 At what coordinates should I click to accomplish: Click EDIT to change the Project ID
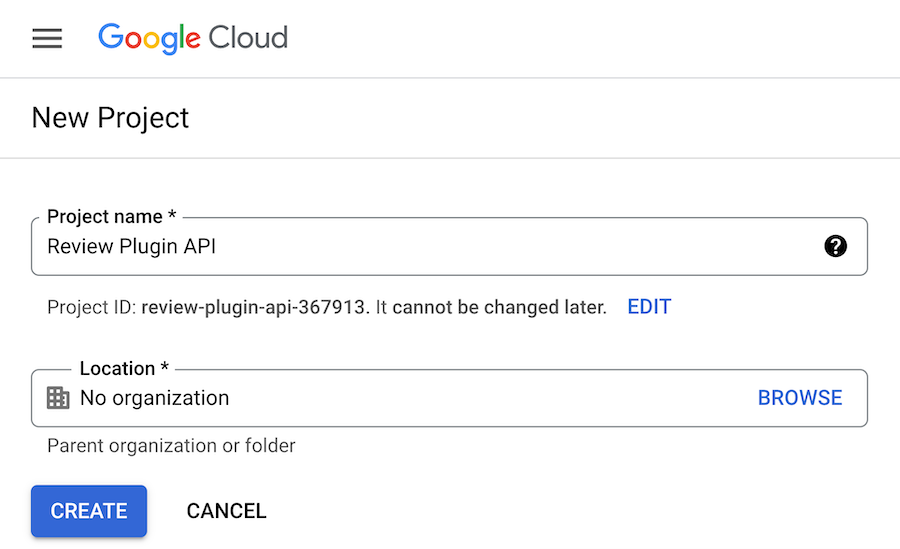649,307
